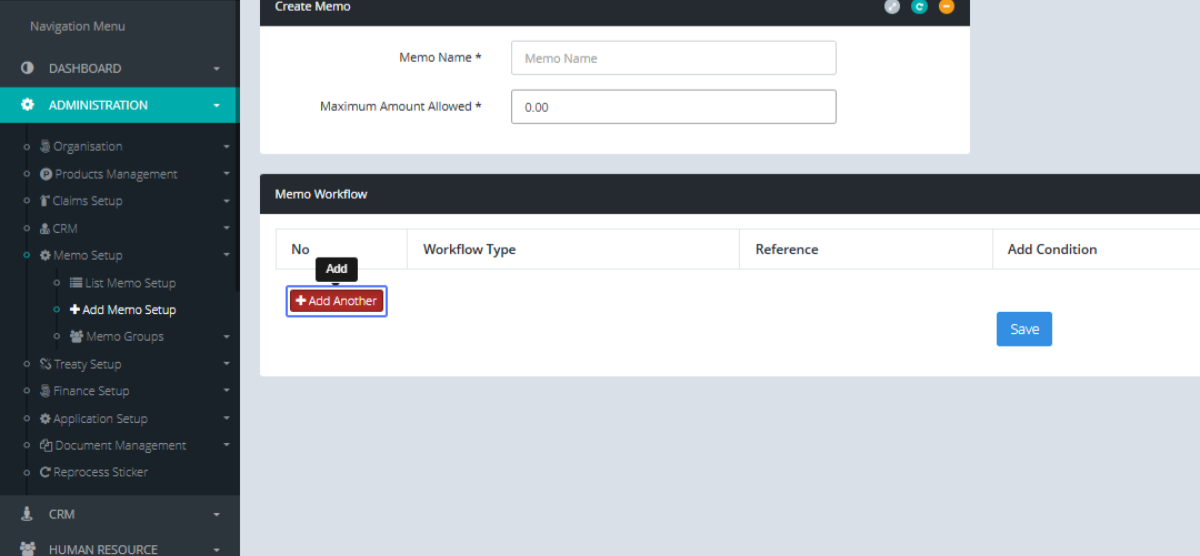Click the Memo Setup gear icon
The image size is (1200, 556).
45,256
